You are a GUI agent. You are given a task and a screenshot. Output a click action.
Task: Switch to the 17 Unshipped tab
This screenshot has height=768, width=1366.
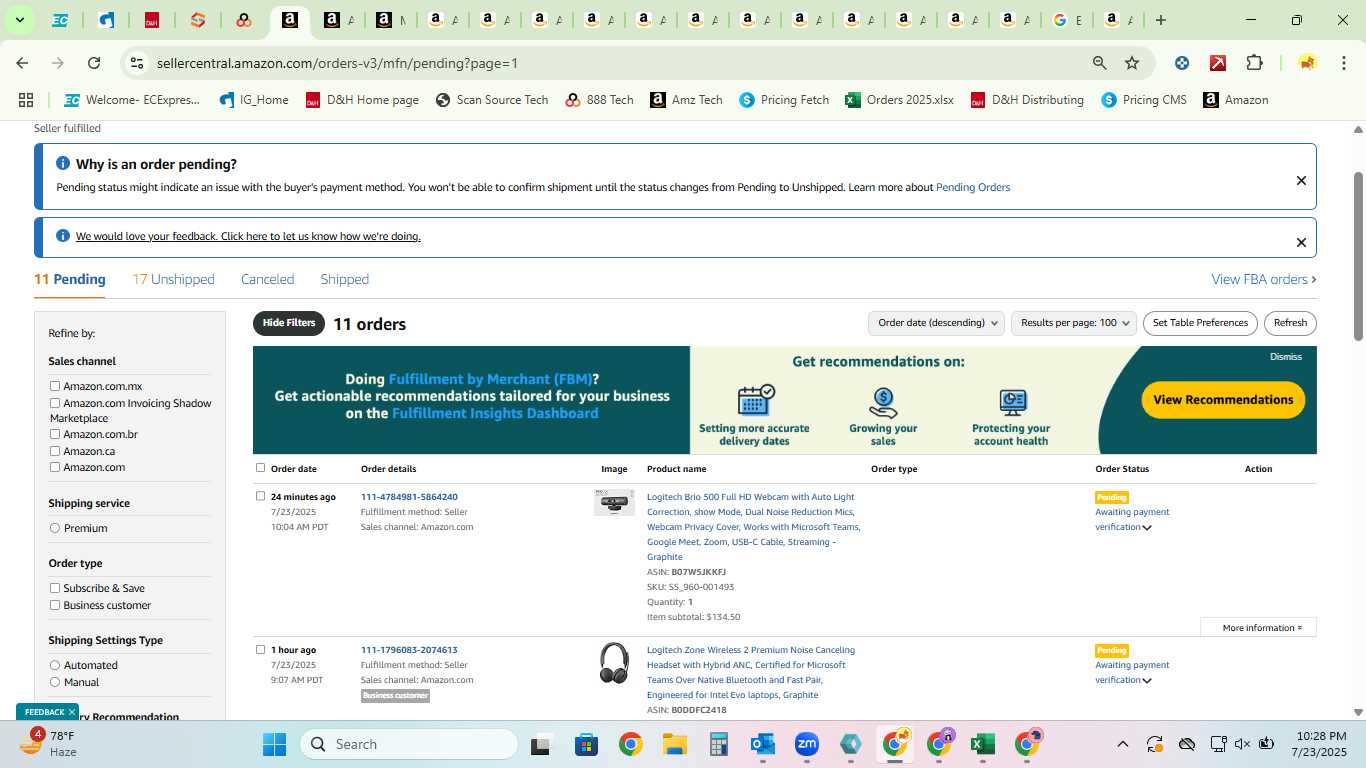coord(173,279)
